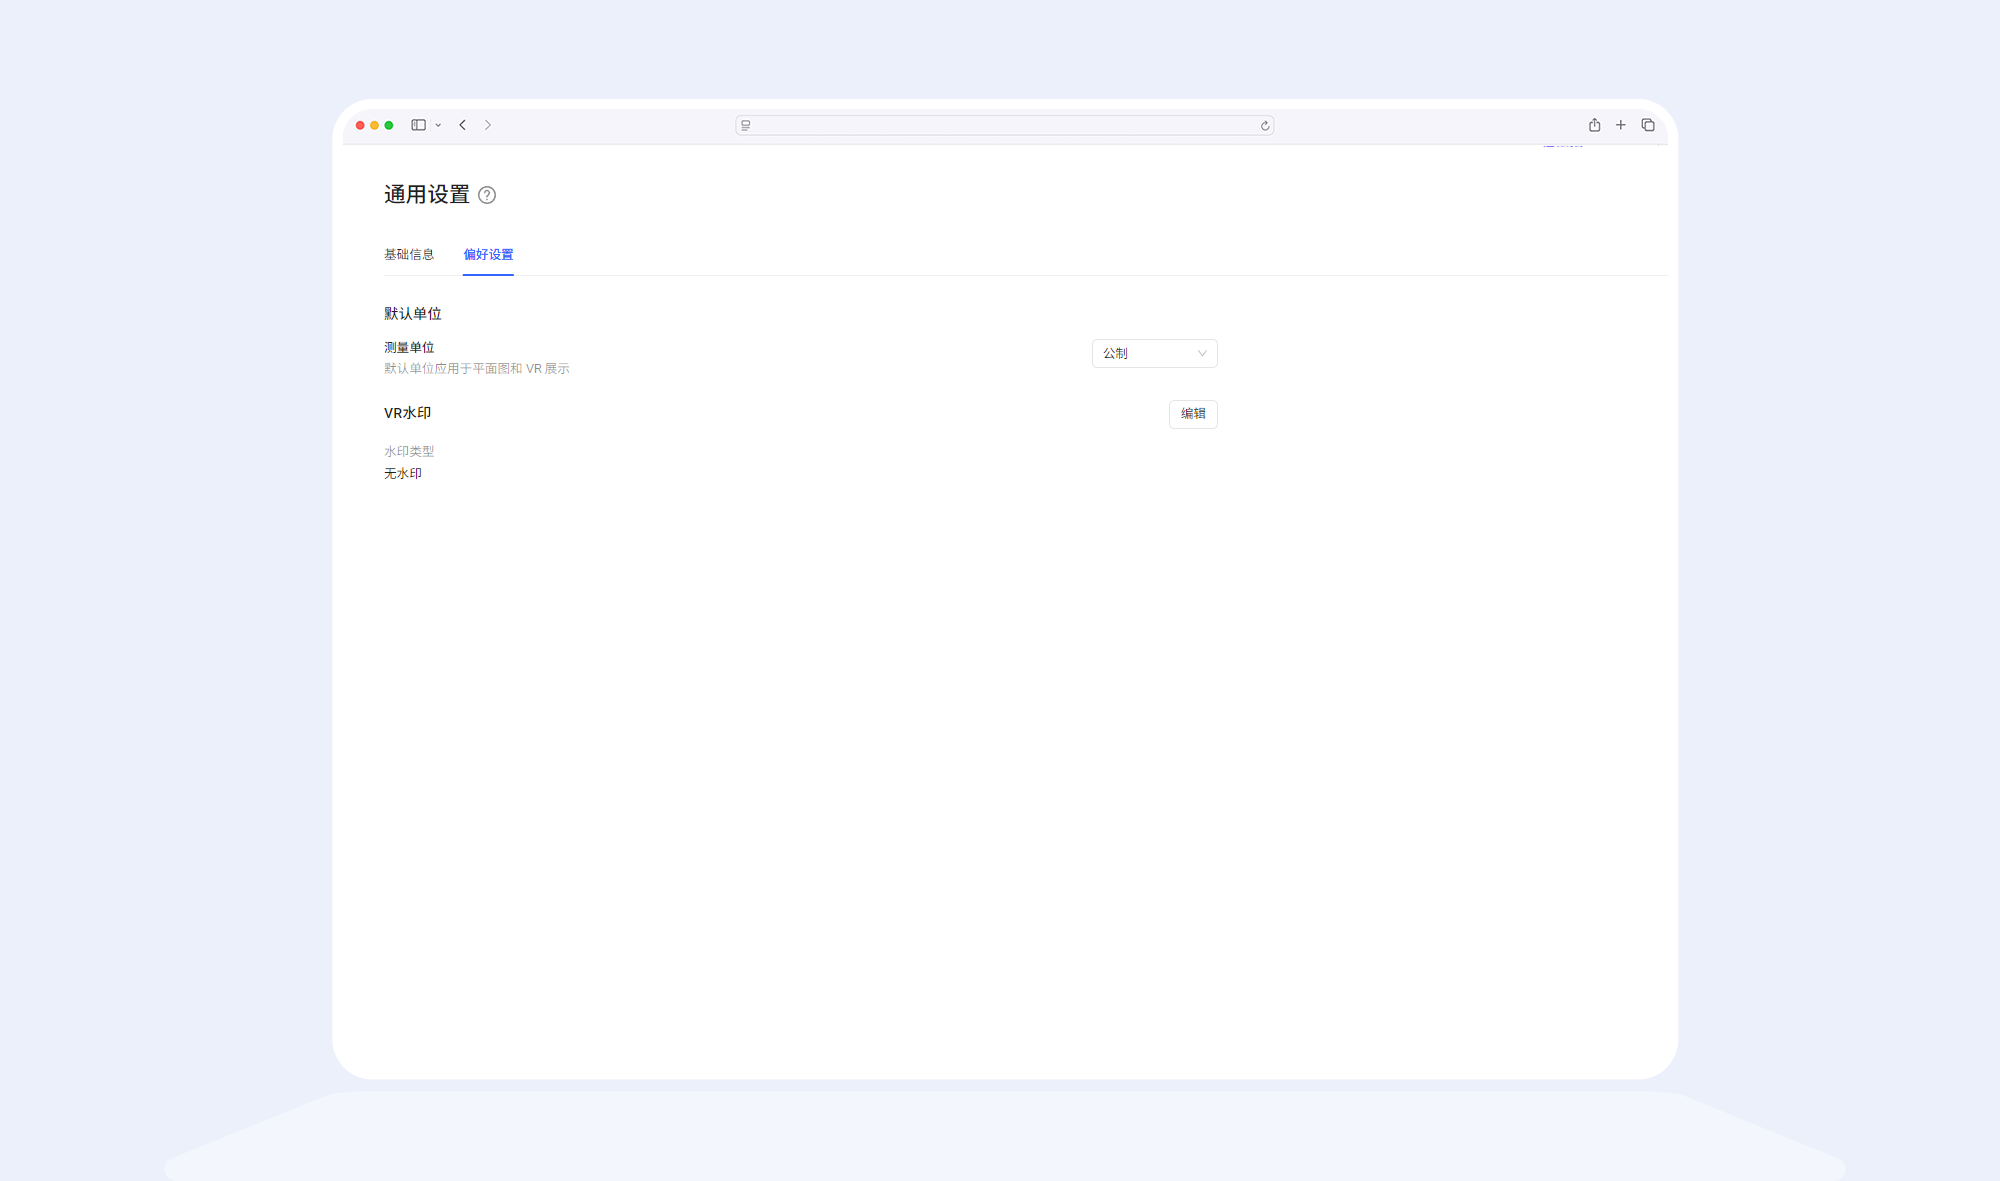The image size is (2000, 1181).
Task: Expand the sidebar options chevron
Action: [438, 125]
